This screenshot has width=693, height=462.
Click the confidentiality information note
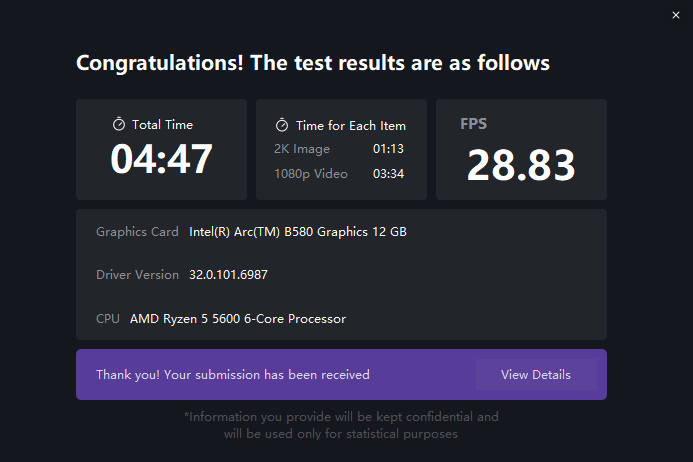click(341, 425)
